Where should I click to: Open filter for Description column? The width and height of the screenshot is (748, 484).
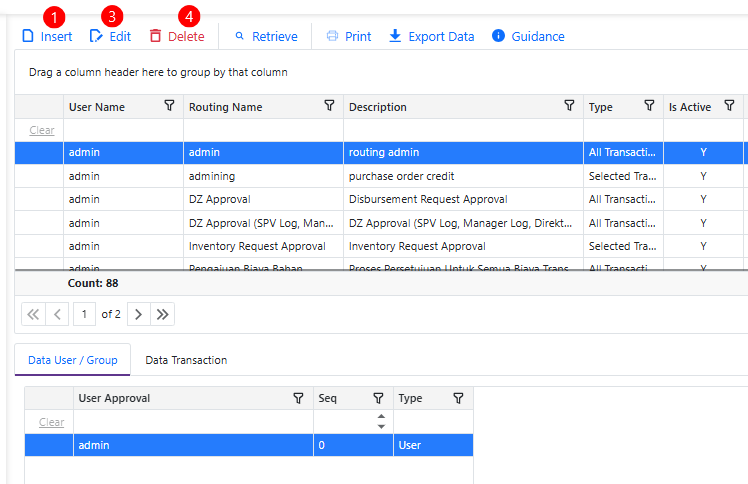(x=569, y=105)
